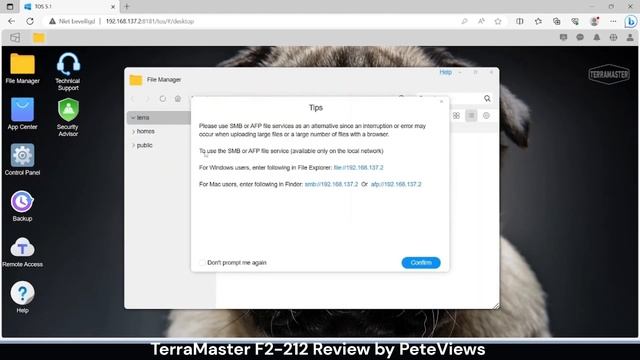
Task: Launch the App Center desktop icon
Action: tap(22, 114)
